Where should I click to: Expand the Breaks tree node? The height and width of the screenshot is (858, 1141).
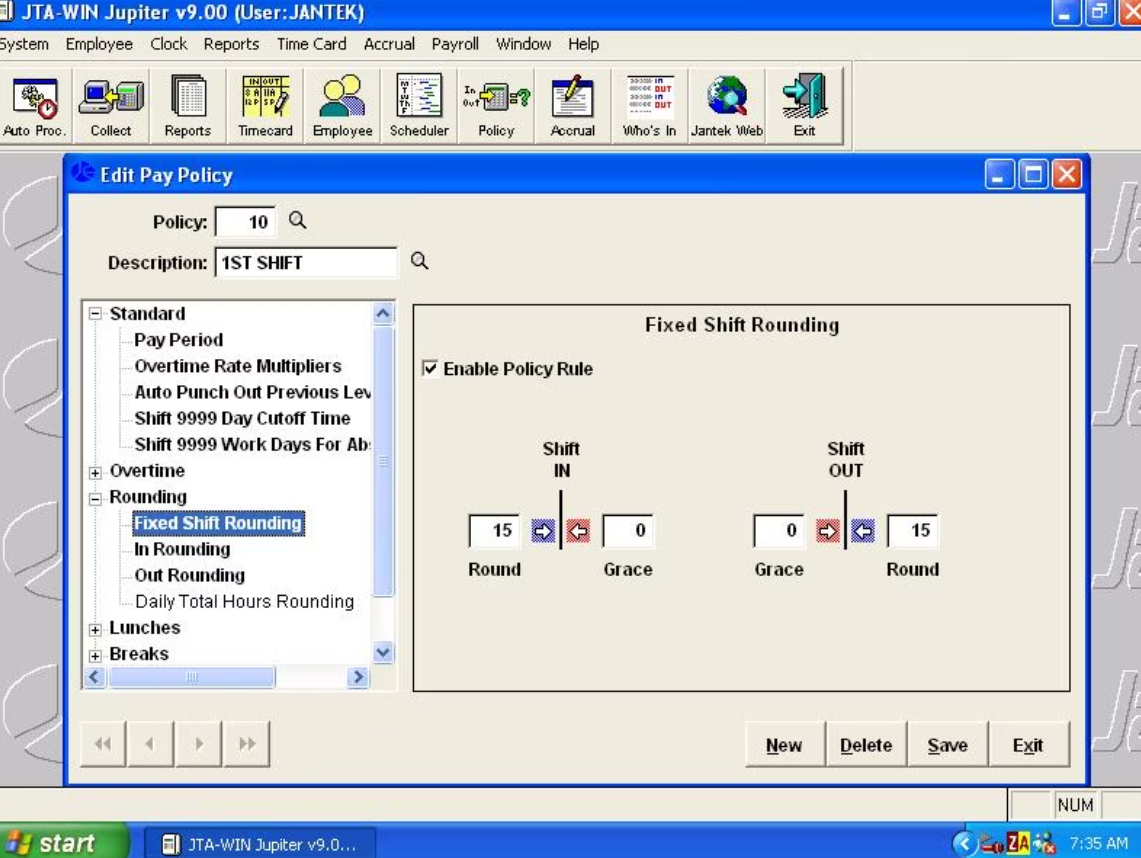pyautogui.click(x=95, y=656)
